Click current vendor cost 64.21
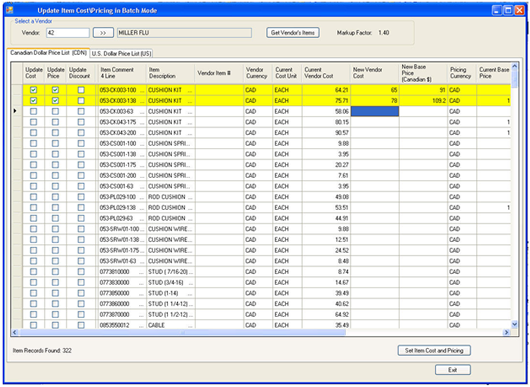 point(326,90)
